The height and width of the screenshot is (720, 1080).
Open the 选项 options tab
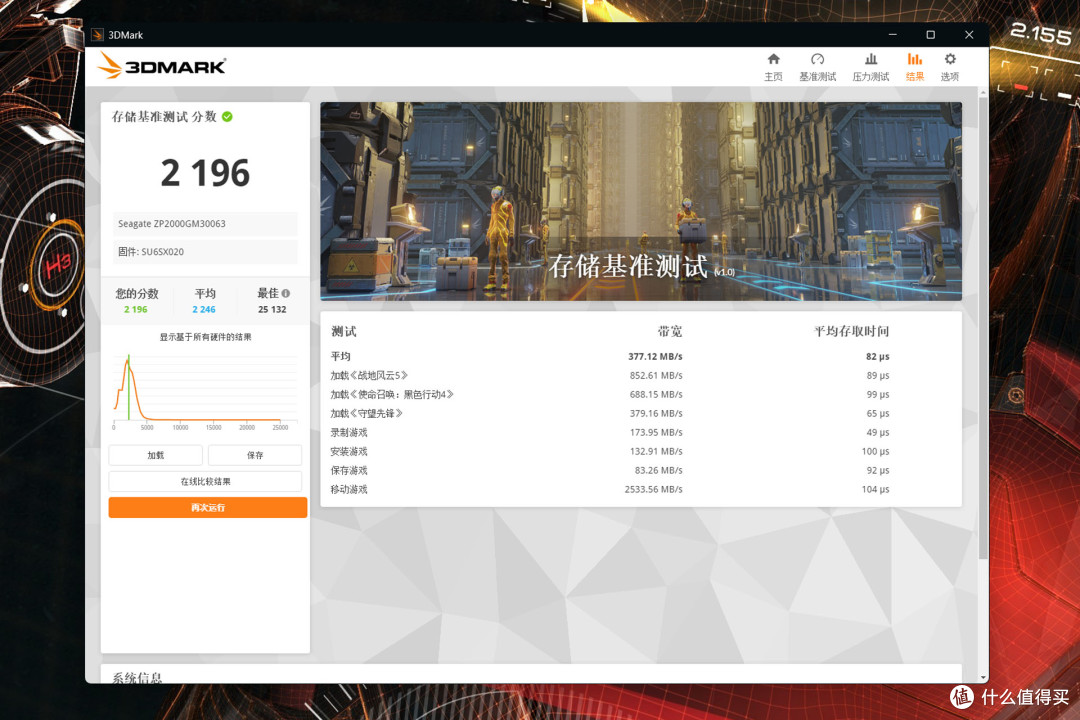[x=950, y=67]
